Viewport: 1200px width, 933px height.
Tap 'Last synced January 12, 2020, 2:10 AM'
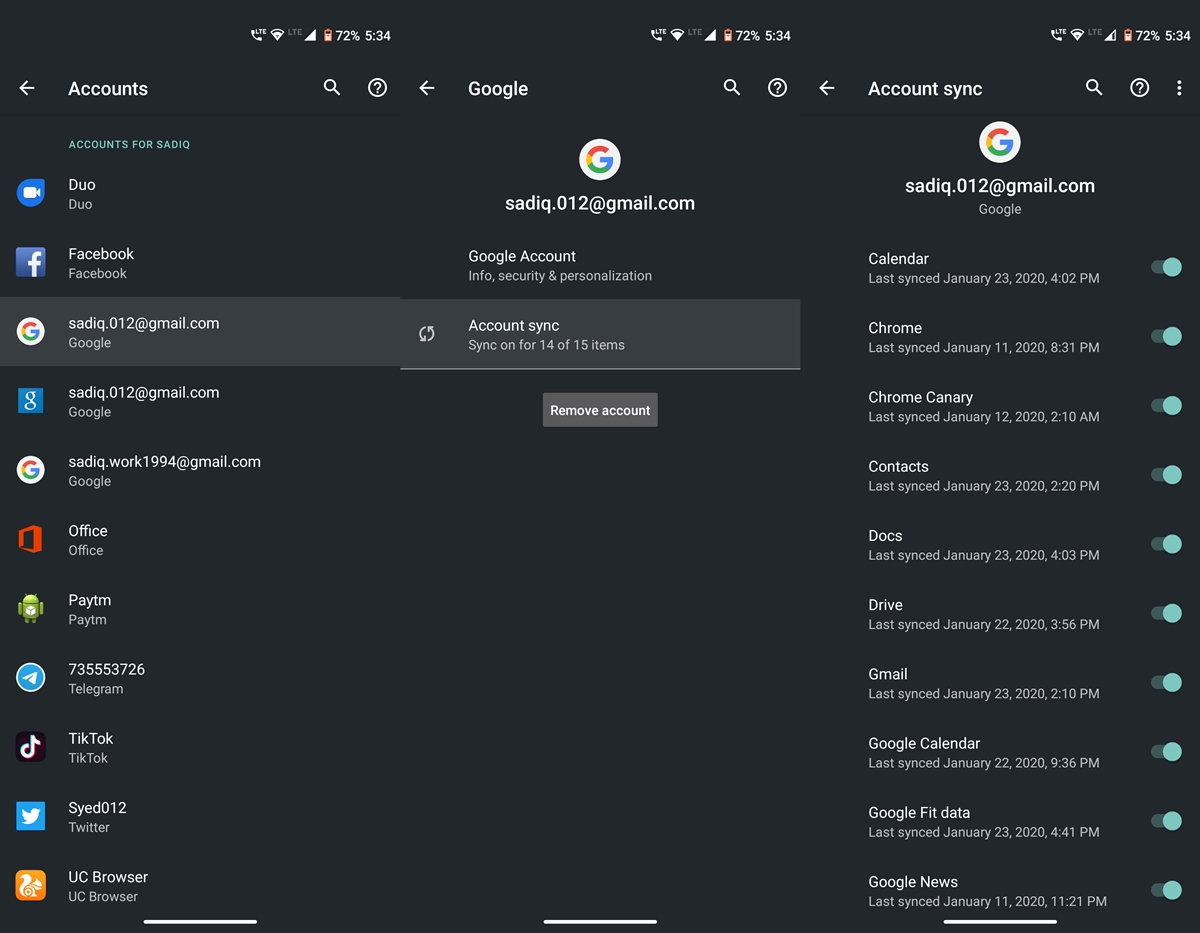(984, 417)
